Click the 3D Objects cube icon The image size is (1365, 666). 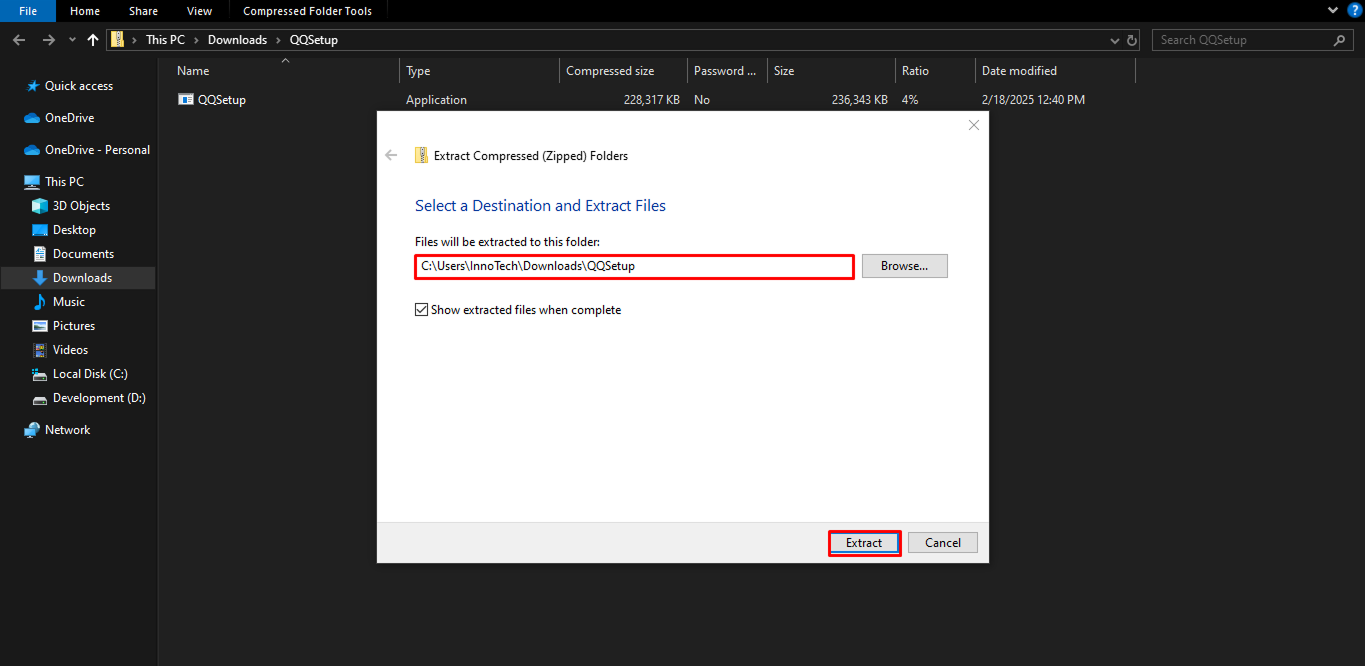[40, 206]
